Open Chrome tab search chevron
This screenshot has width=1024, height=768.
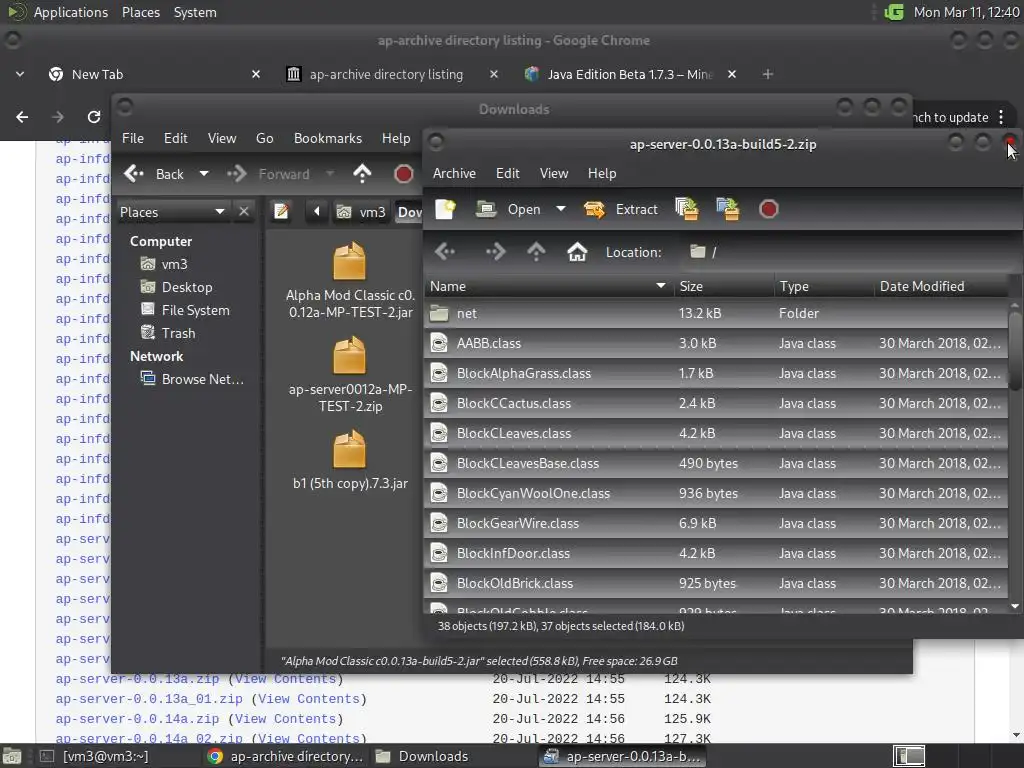tap(20, 74)
